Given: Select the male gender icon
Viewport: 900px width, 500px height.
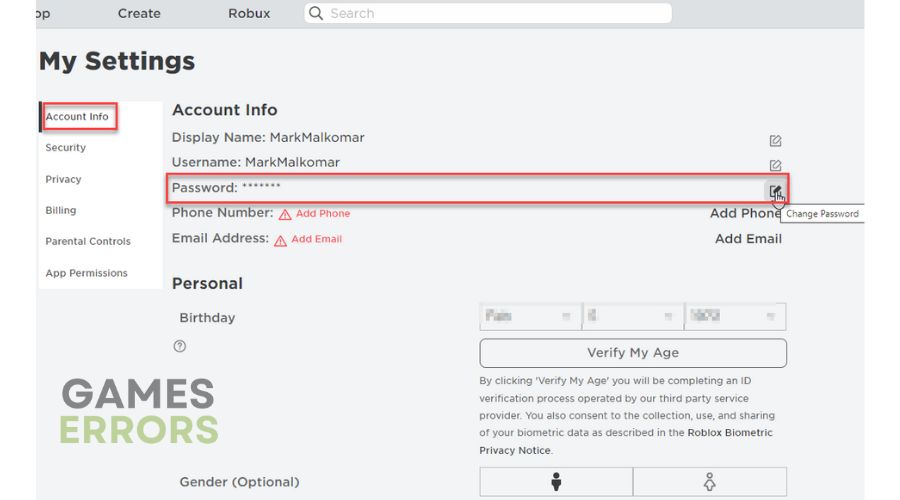Looking at the screenshot, I should coord(556,482).
